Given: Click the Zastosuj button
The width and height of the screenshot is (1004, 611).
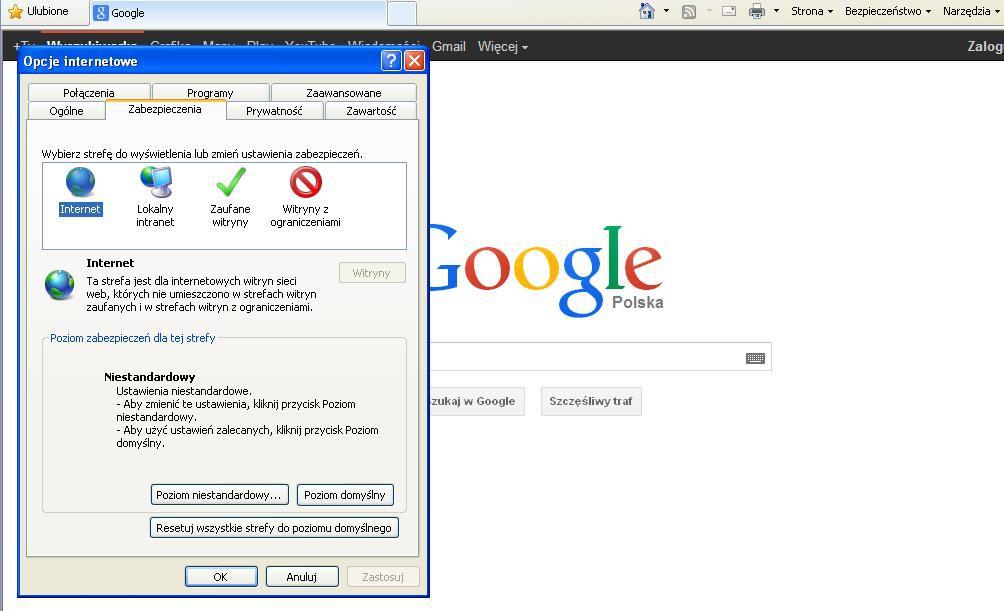Looking at the screenshot, I should 383,576.
